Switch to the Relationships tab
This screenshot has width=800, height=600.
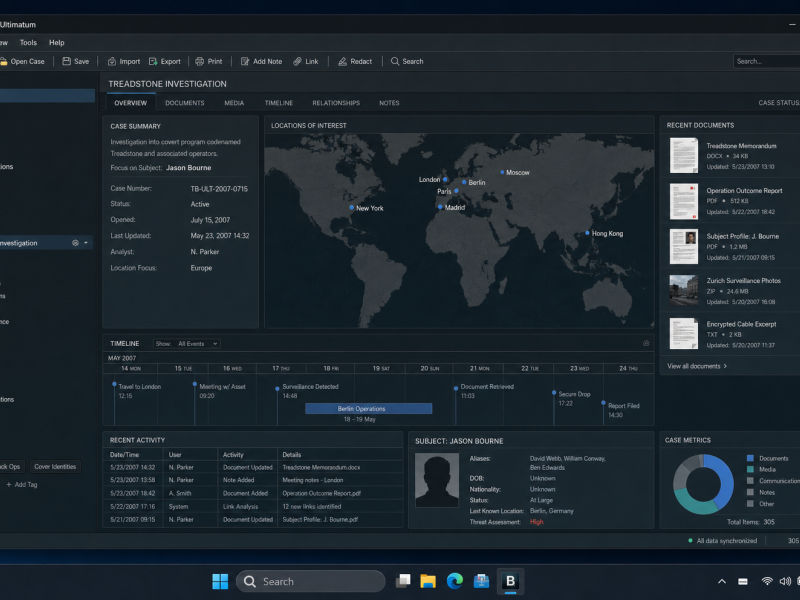[x=336, y=103]
